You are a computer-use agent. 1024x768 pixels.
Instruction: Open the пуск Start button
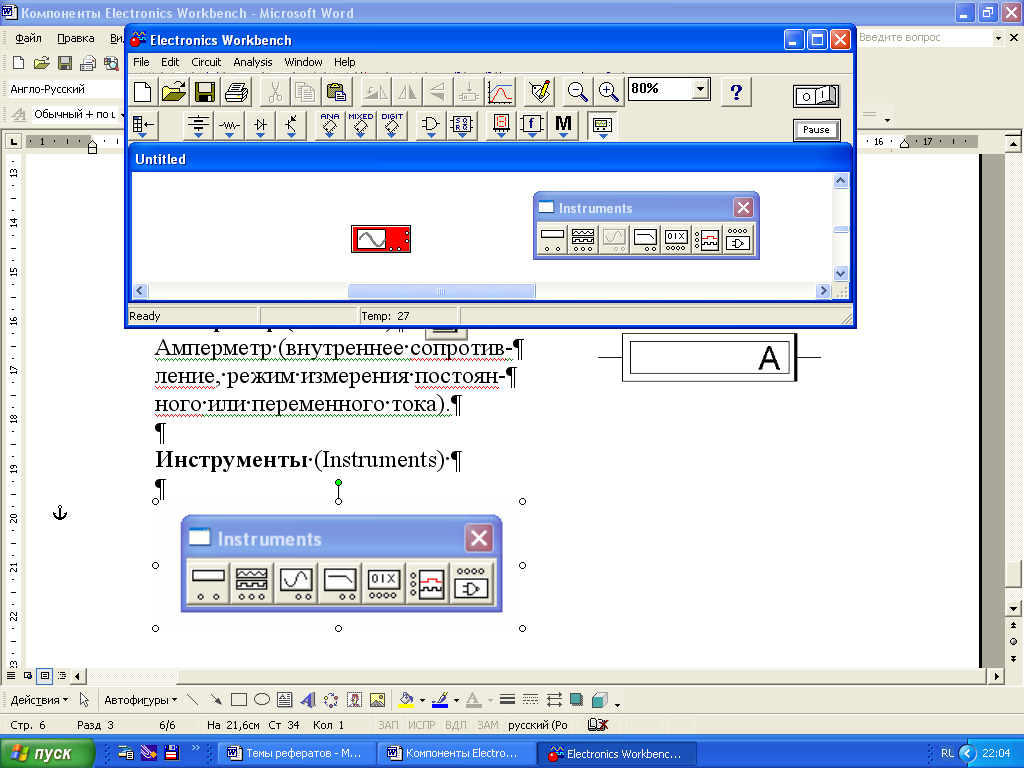click(46, 753)
